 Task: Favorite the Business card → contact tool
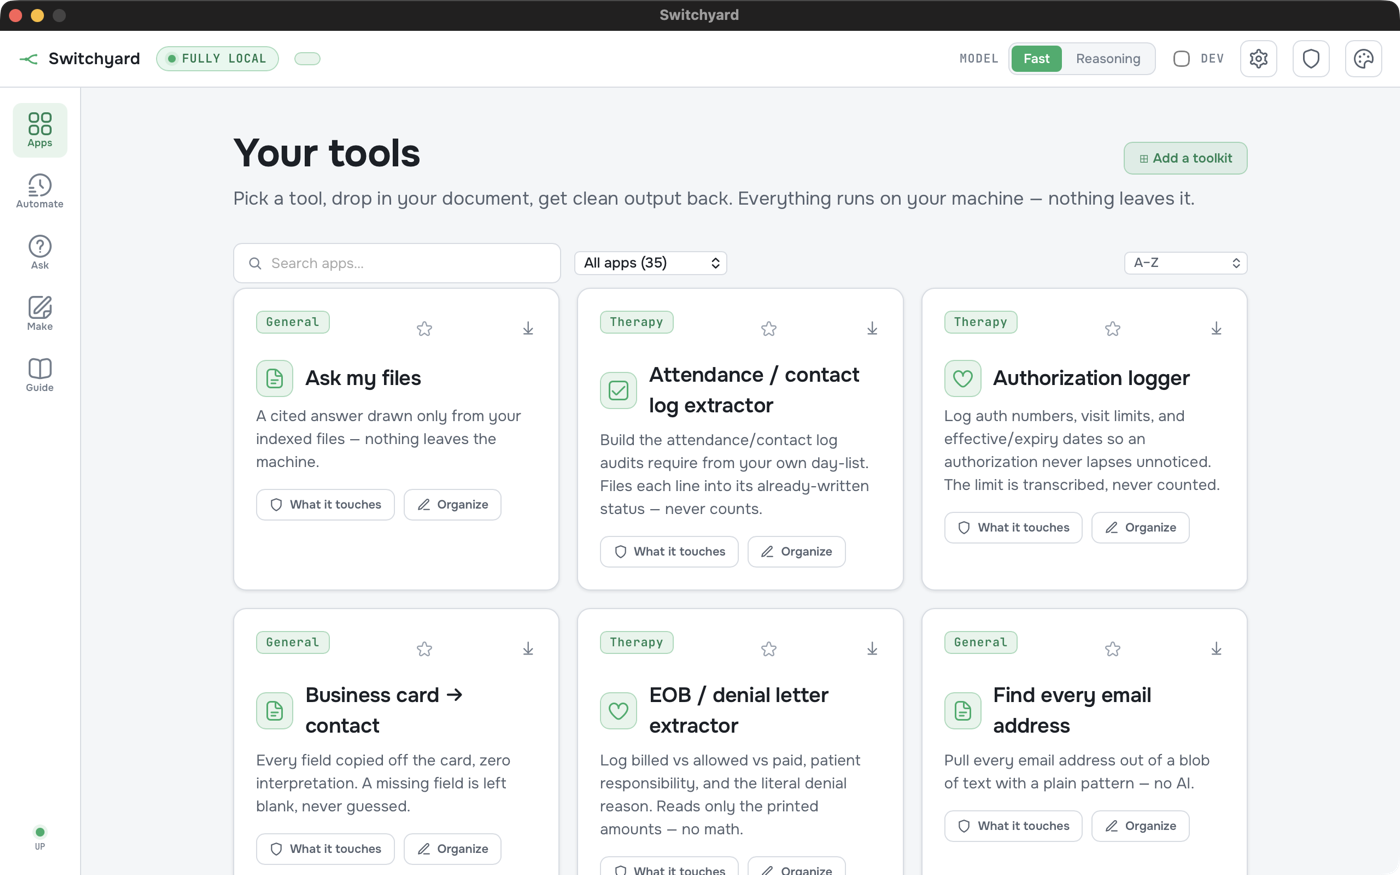pos(425,649)
